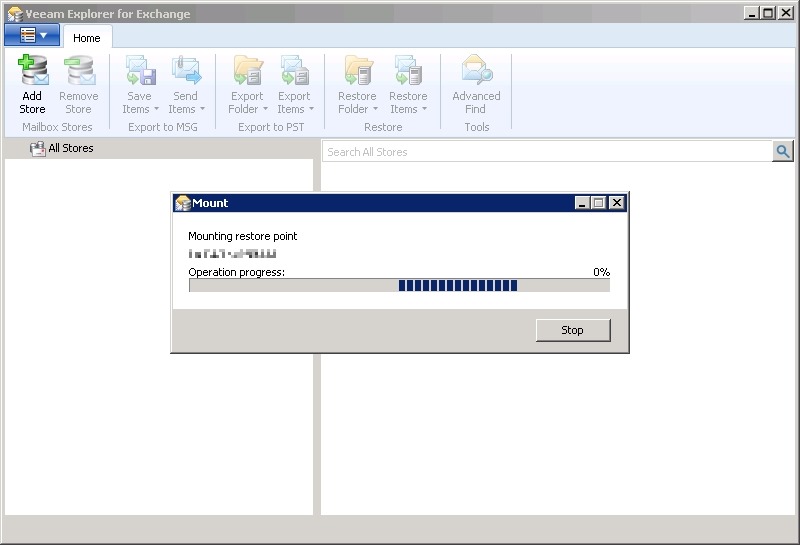Click the '0%' progress value
Screen dimensions: 800x545
click(x=602, y=272)
